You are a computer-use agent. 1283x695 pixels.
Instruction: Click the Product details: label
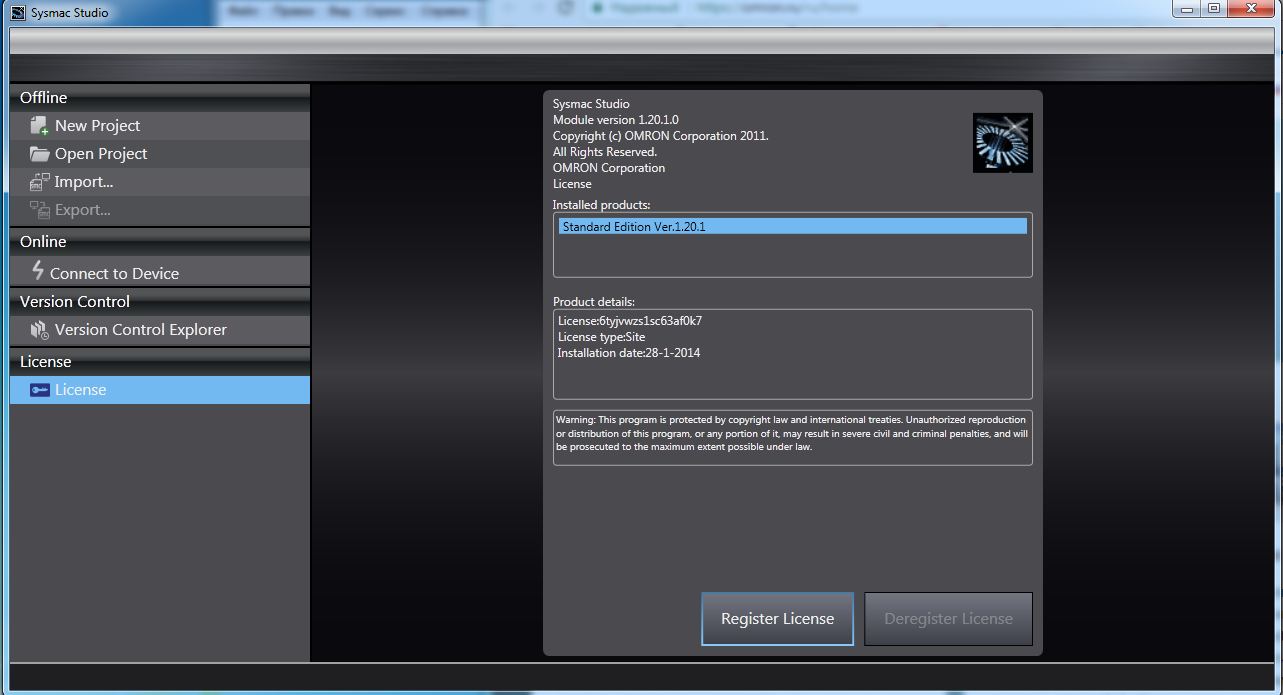[593, 302]
